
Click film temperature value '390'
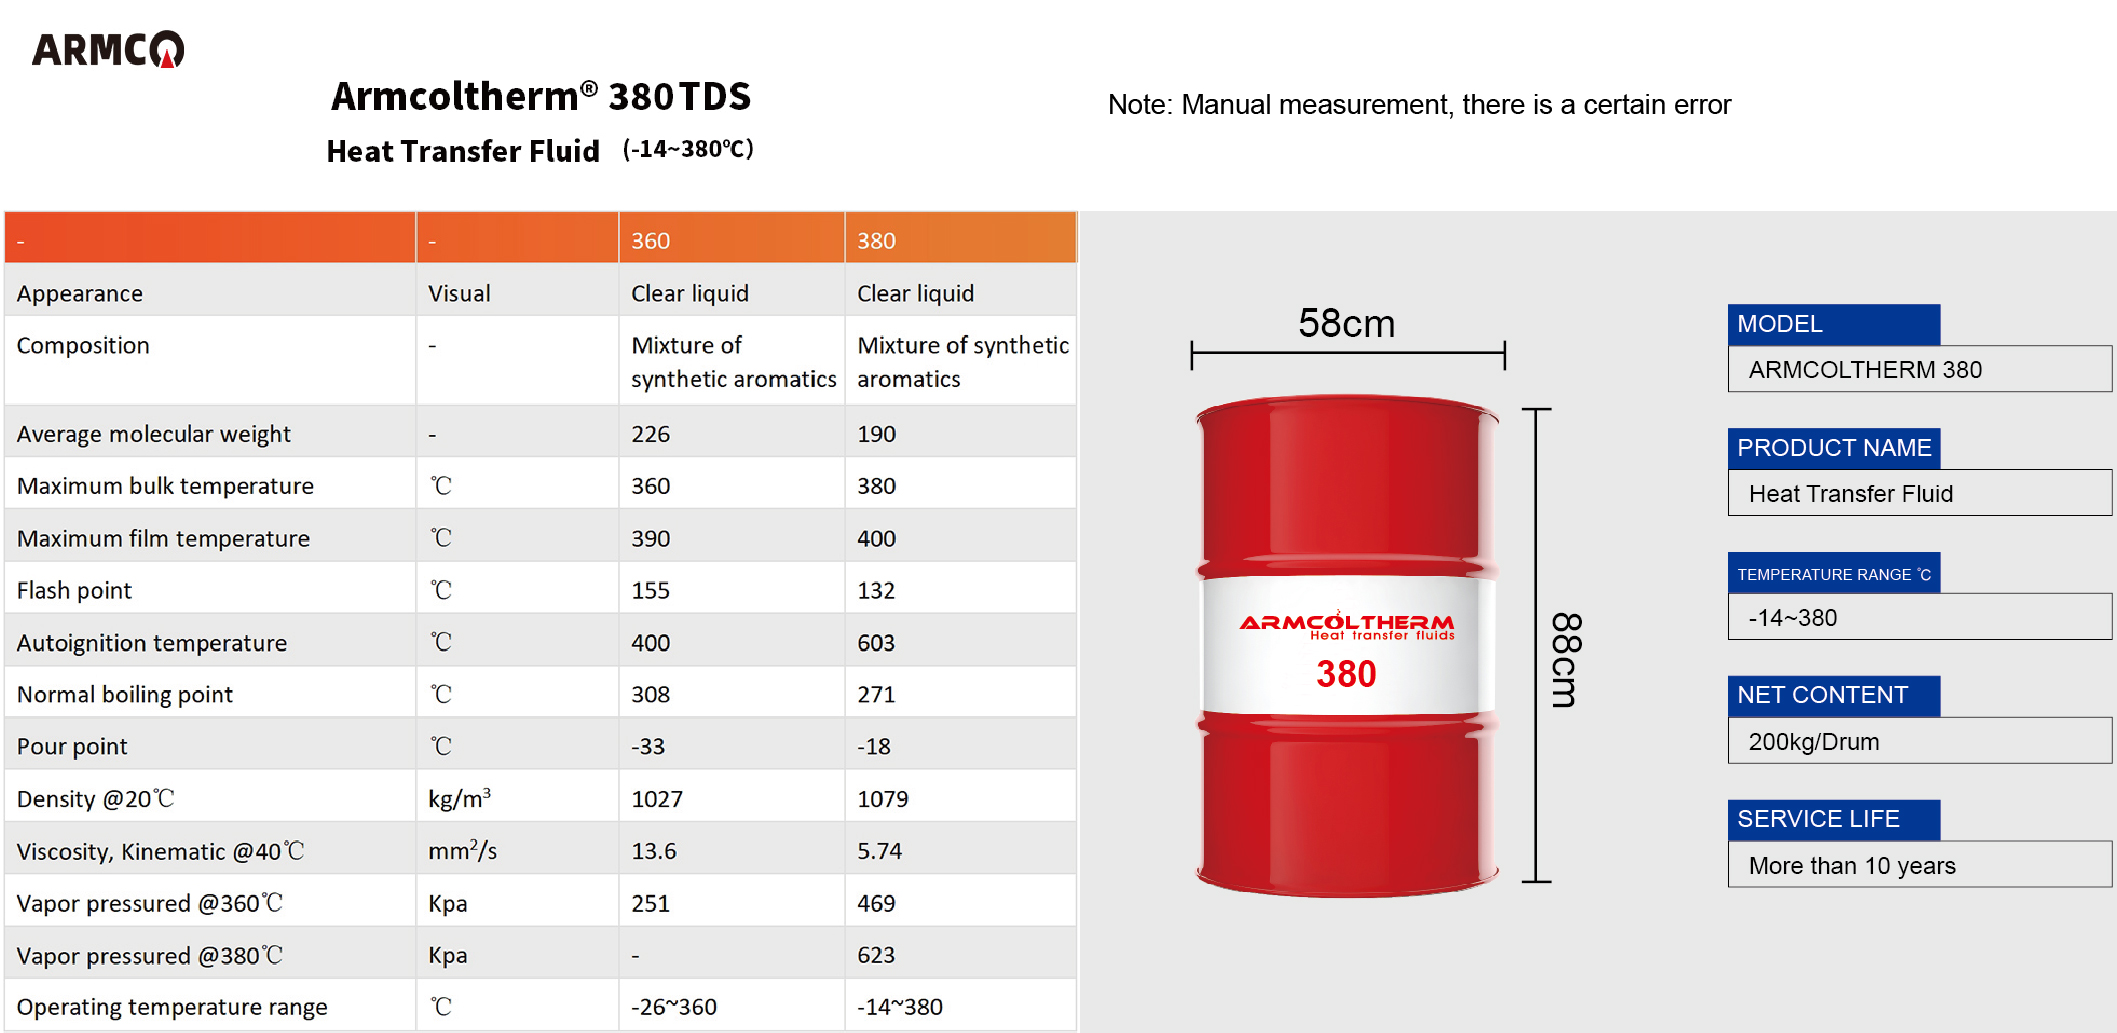pyautogui.click(x=650, y=538)
